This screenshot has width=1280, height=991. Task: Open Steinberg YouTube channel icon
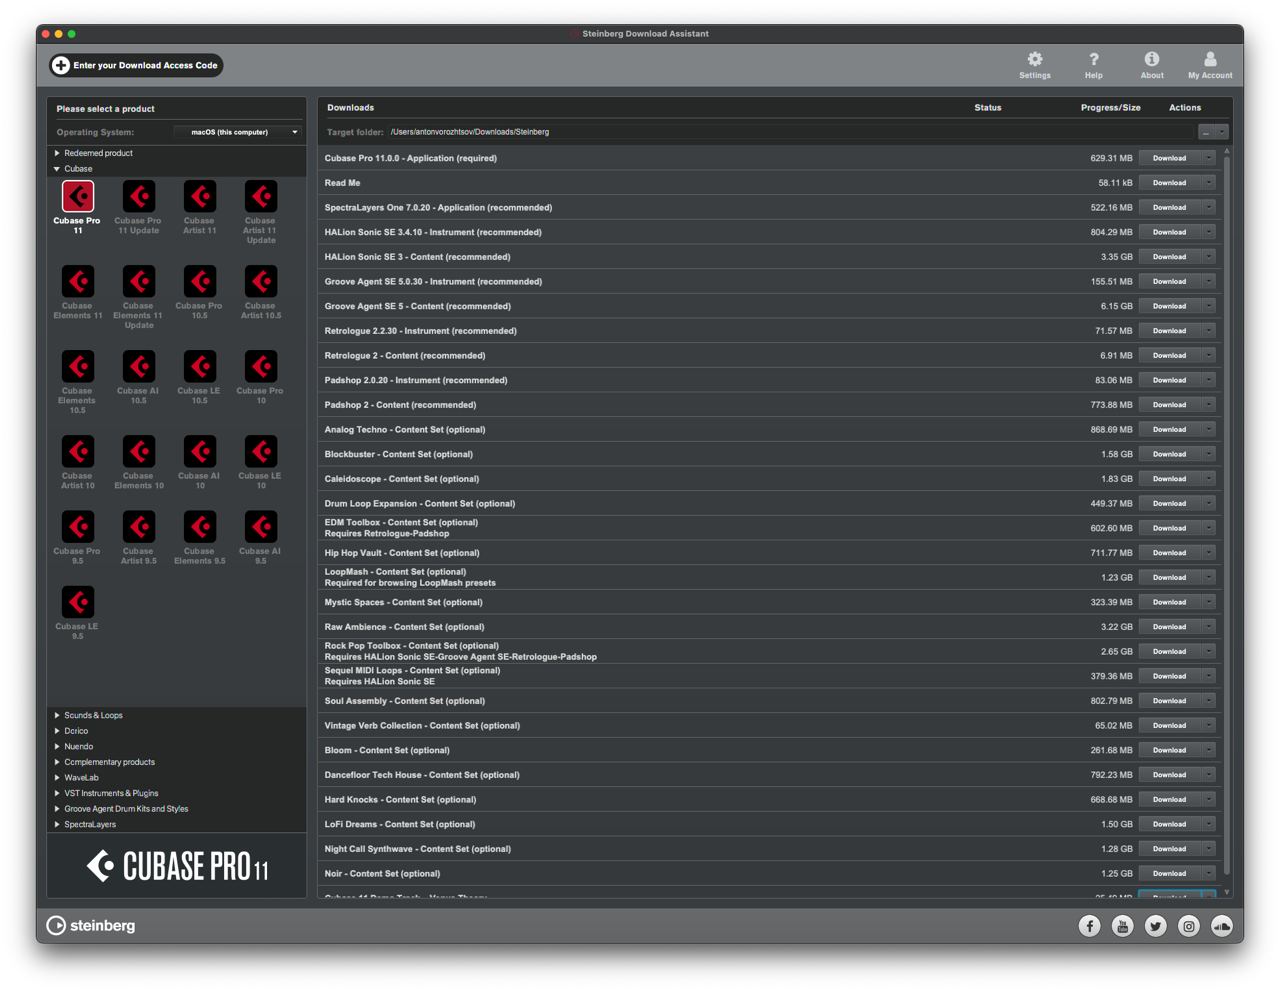pos(1123,926)
